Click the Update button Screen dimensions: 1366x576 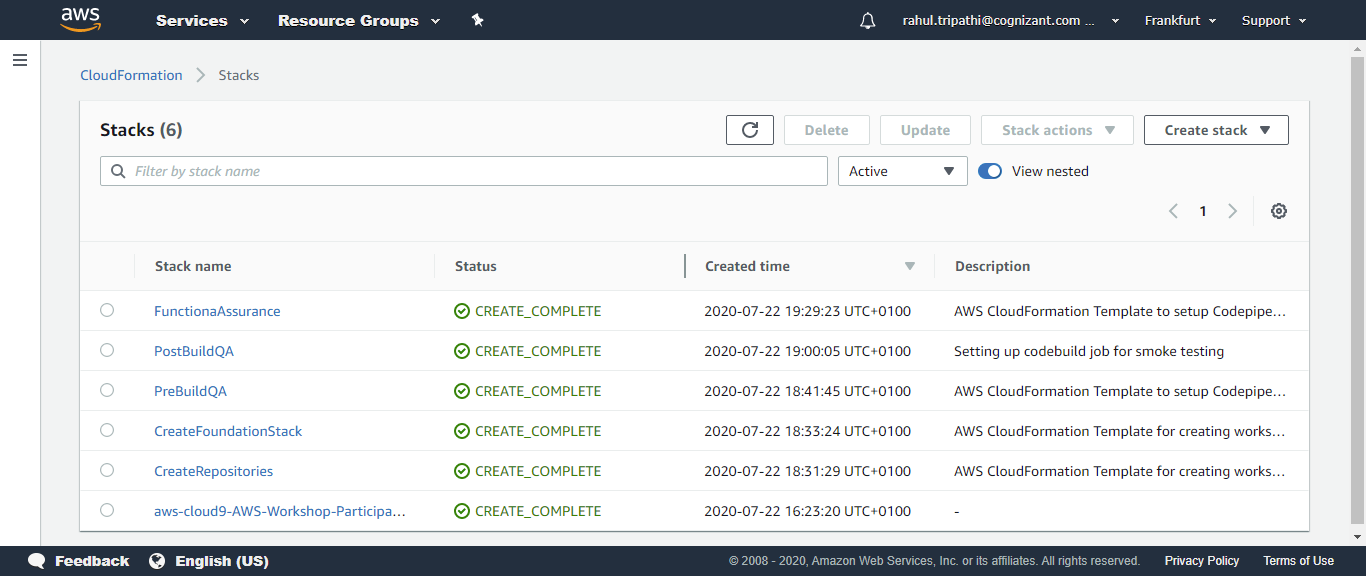925,130
